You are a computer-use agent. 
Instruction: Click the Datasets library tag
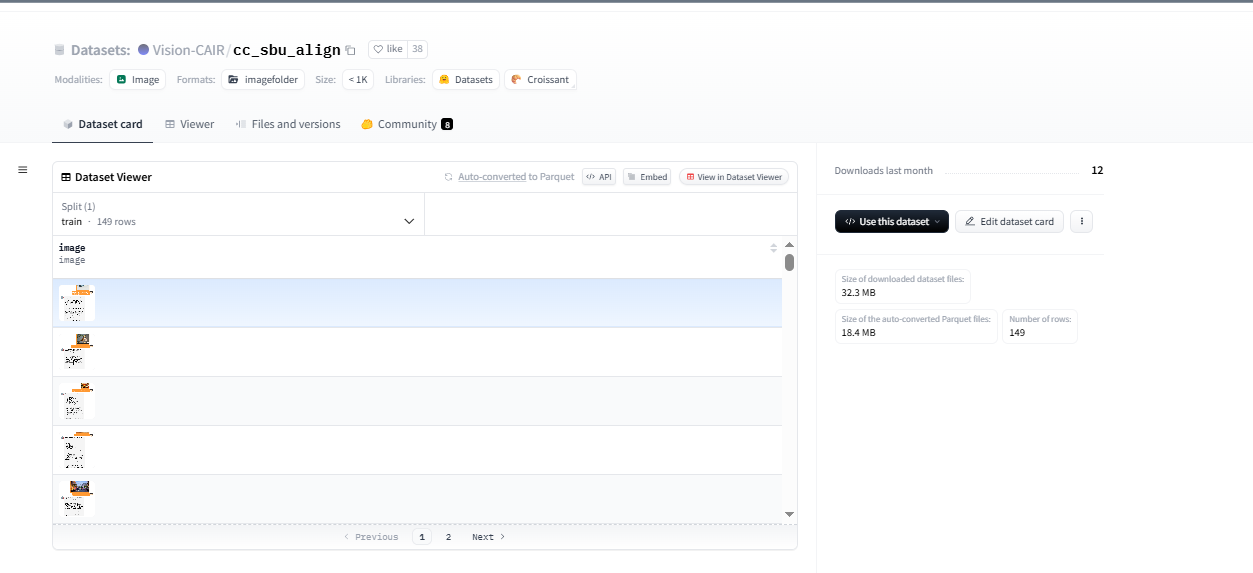point(466,80)
